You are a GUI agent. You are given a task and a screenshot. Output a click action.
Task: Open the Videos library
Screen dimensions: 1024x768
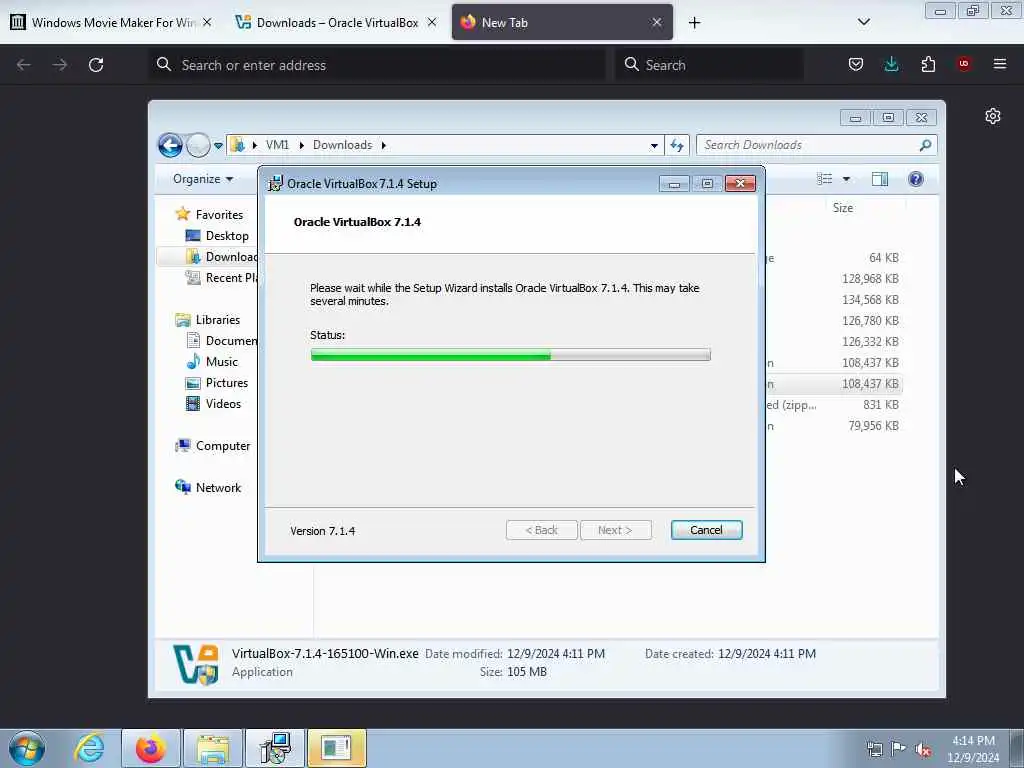[x=223, y=404]
